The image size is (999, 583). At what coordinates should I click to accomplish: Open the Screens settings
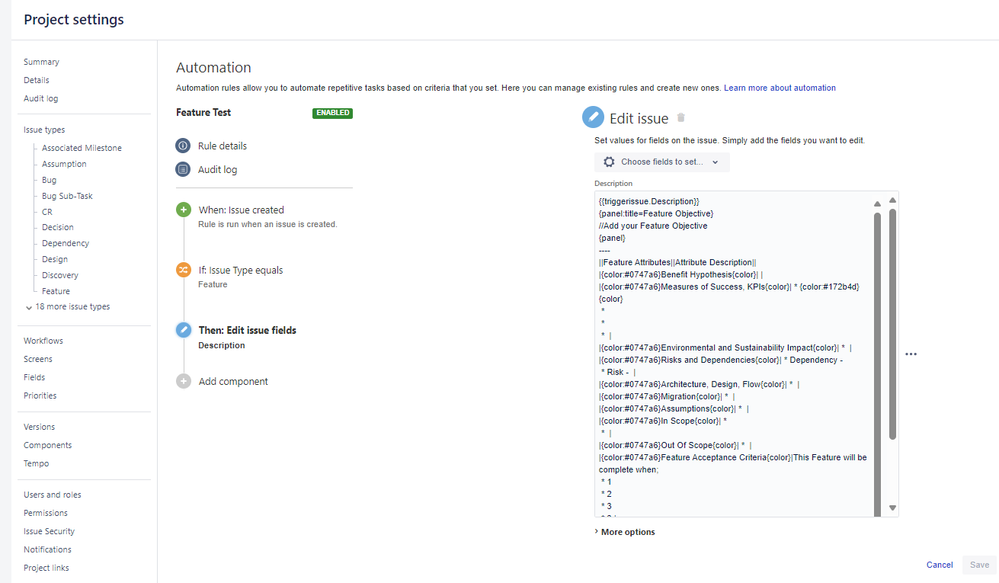point(38,359)
